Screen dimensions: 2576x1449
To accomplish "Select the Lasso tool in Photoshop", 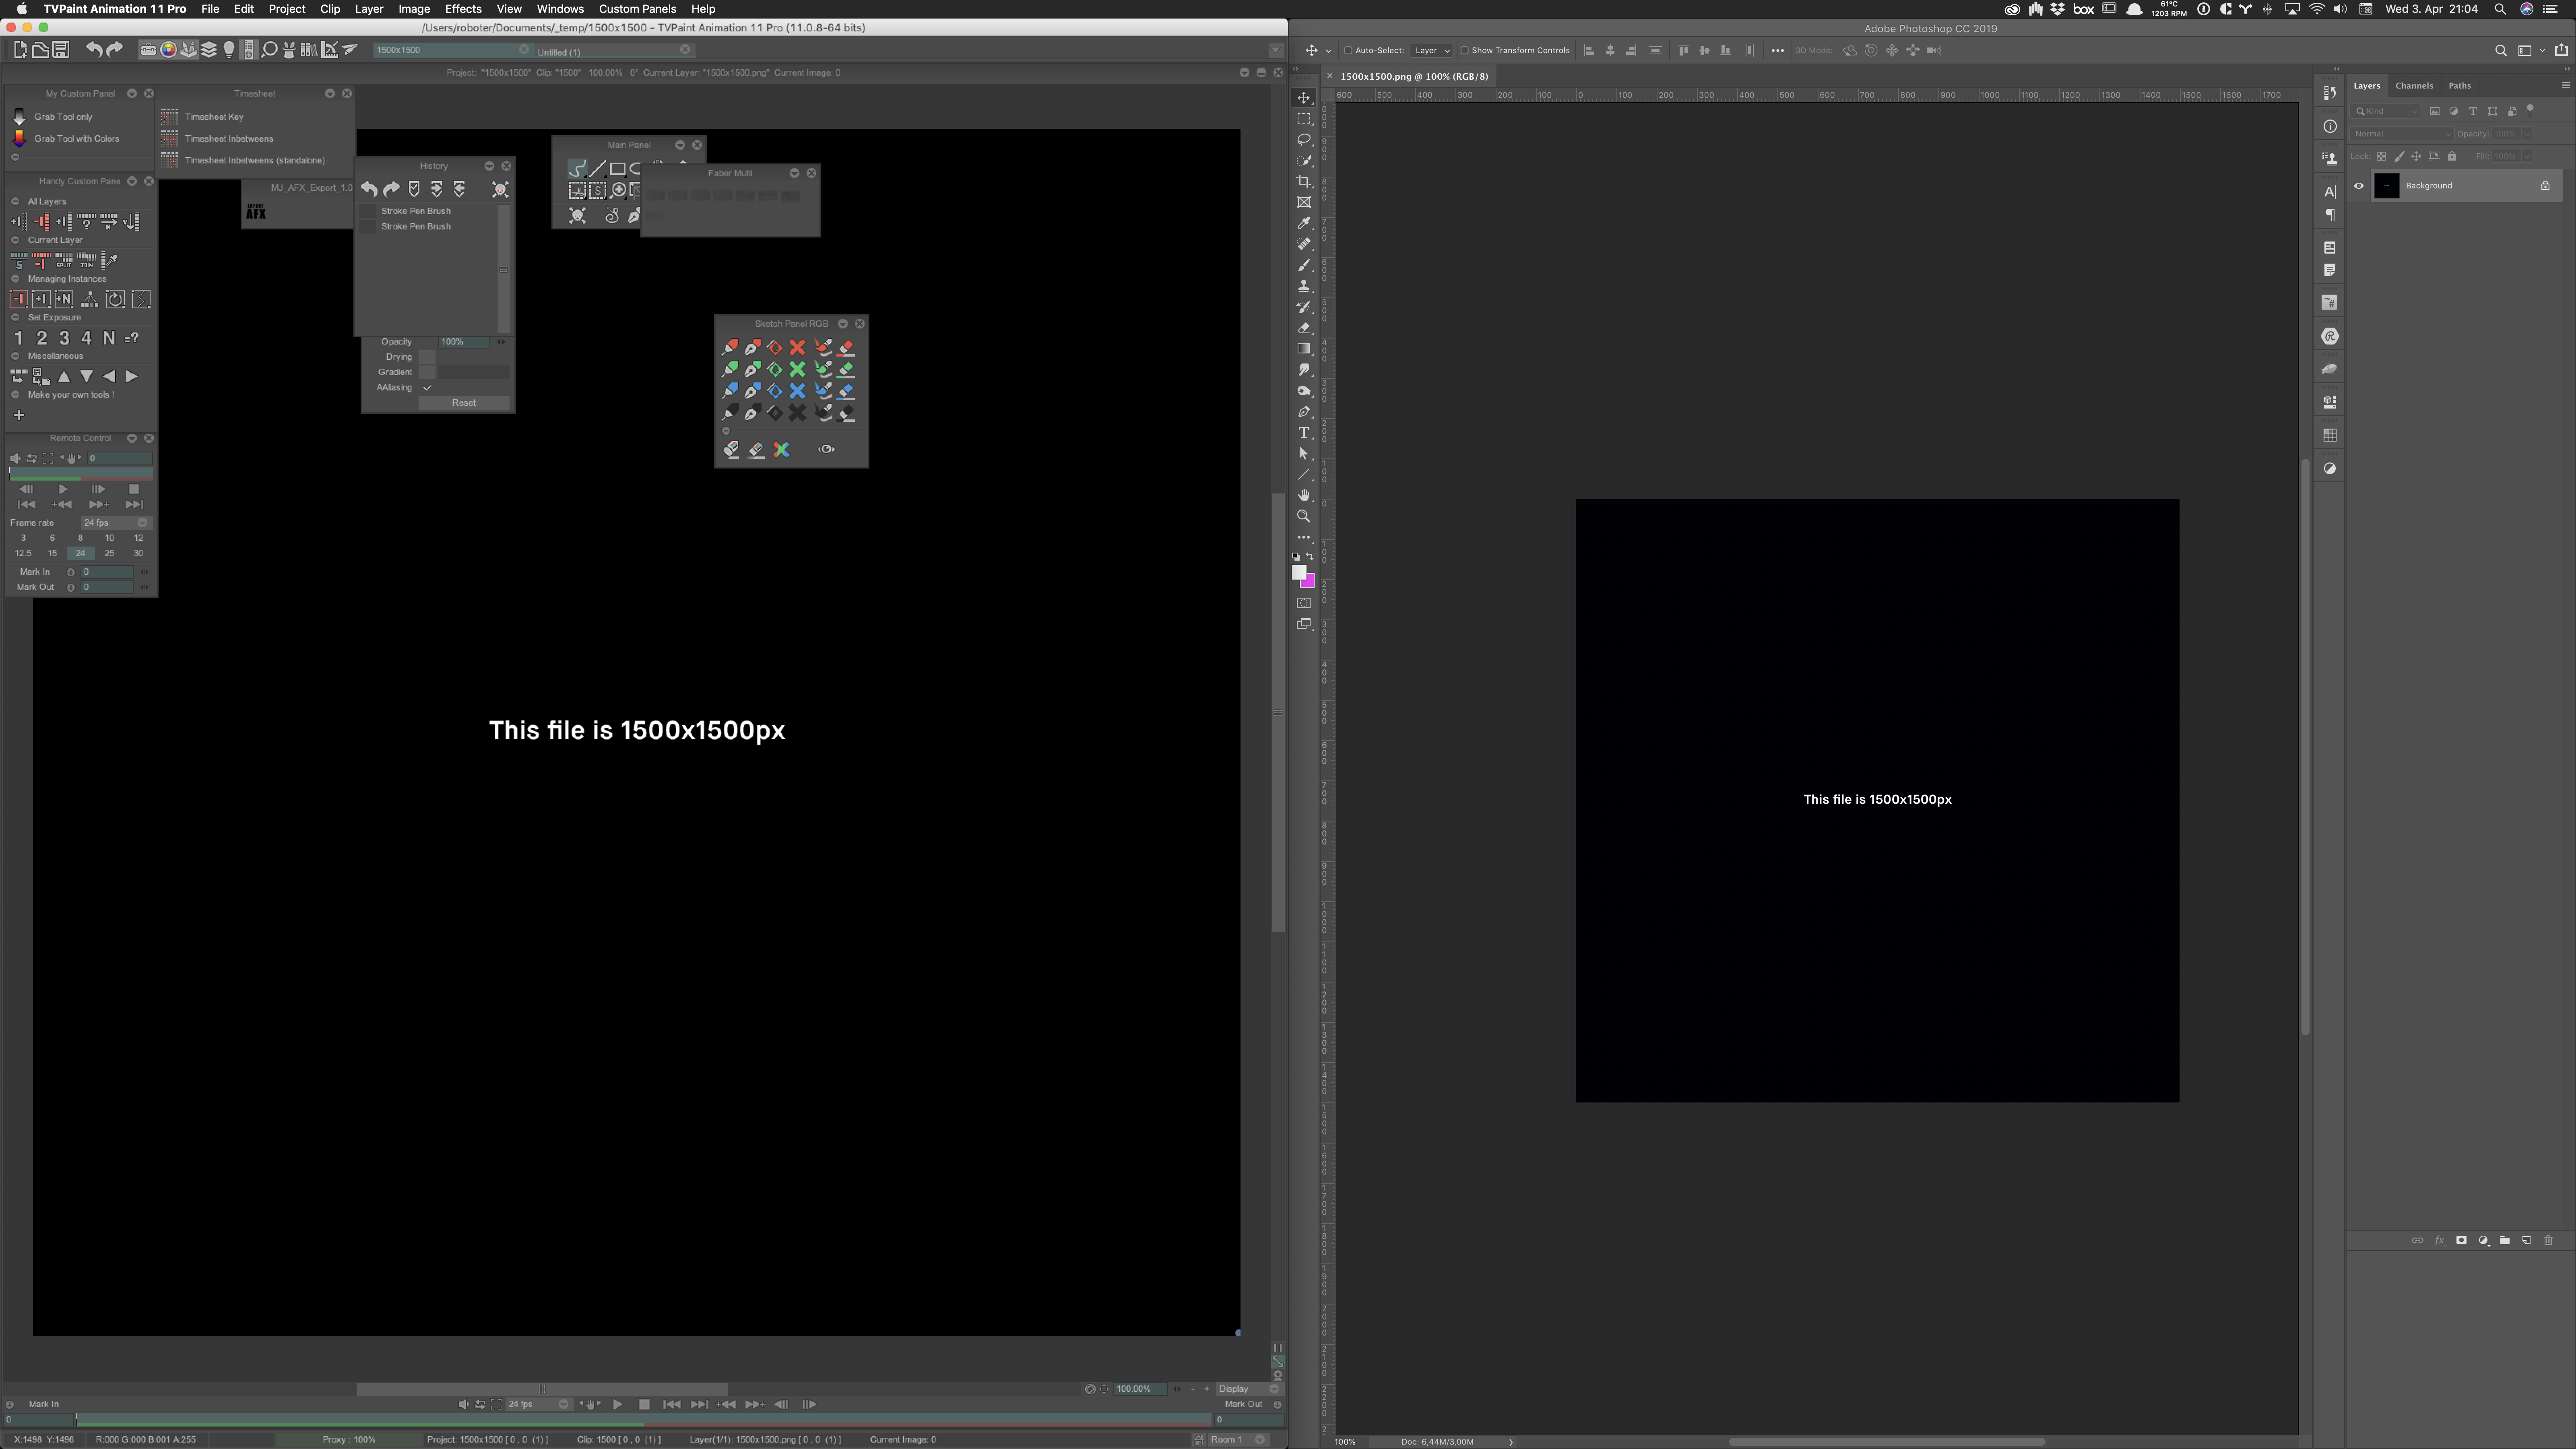I will (1304, 140).
